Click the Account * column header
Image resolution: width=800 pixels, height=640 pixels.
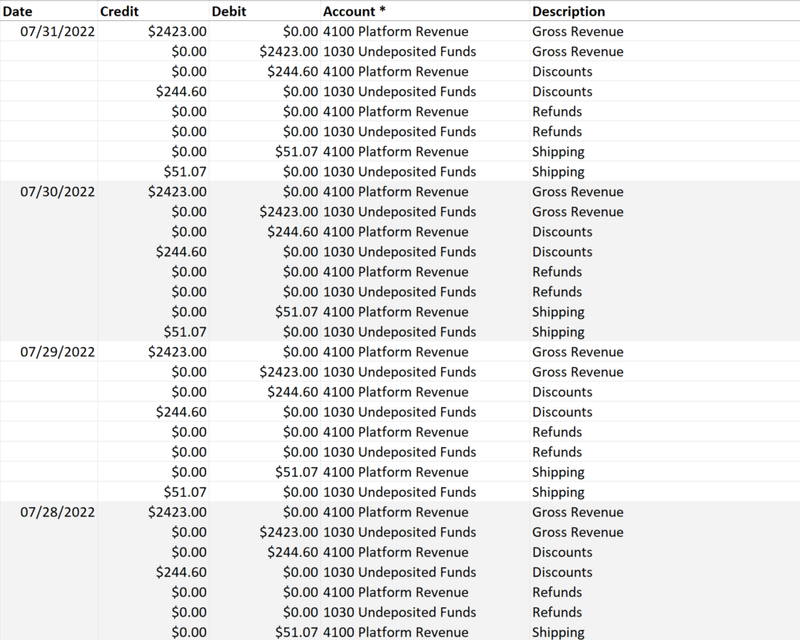coord(354,11)
